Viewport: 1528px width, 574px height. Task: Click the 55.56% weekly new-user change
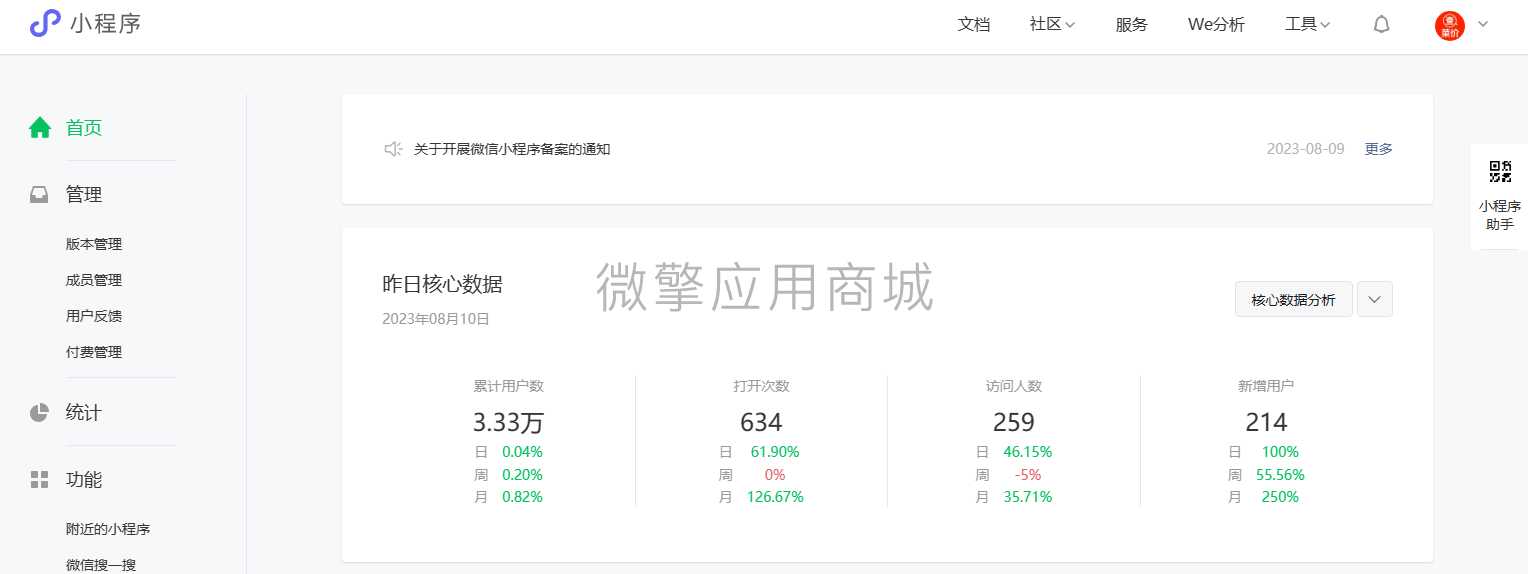(x=1280, y=475)
